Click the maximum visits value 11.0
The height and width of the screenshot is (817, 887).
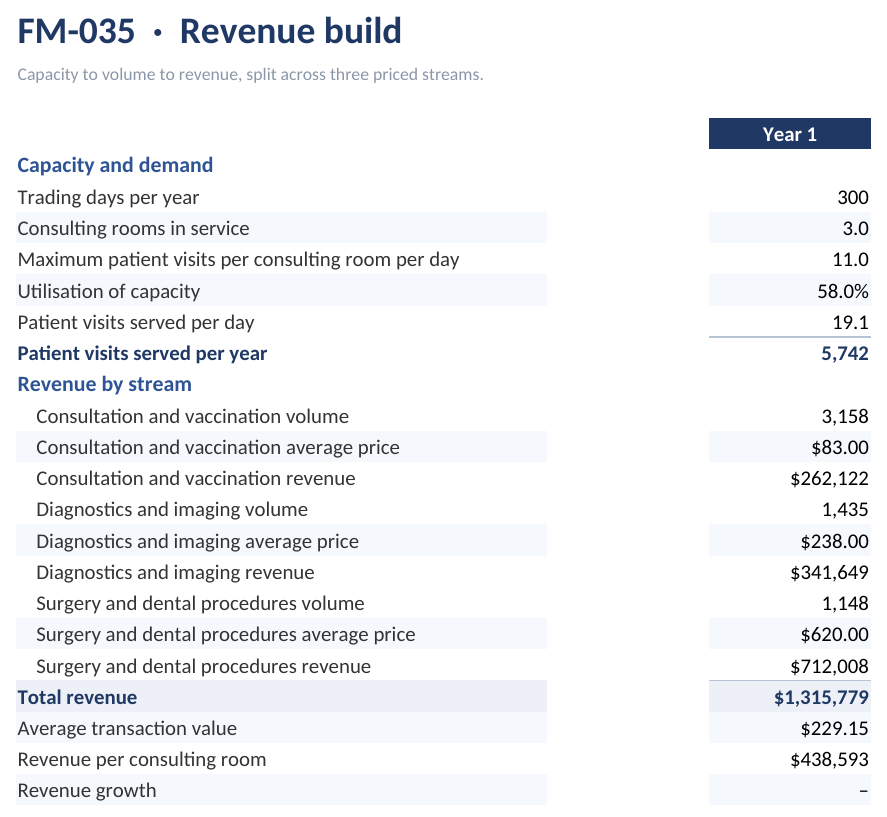[x=850, y=260]
